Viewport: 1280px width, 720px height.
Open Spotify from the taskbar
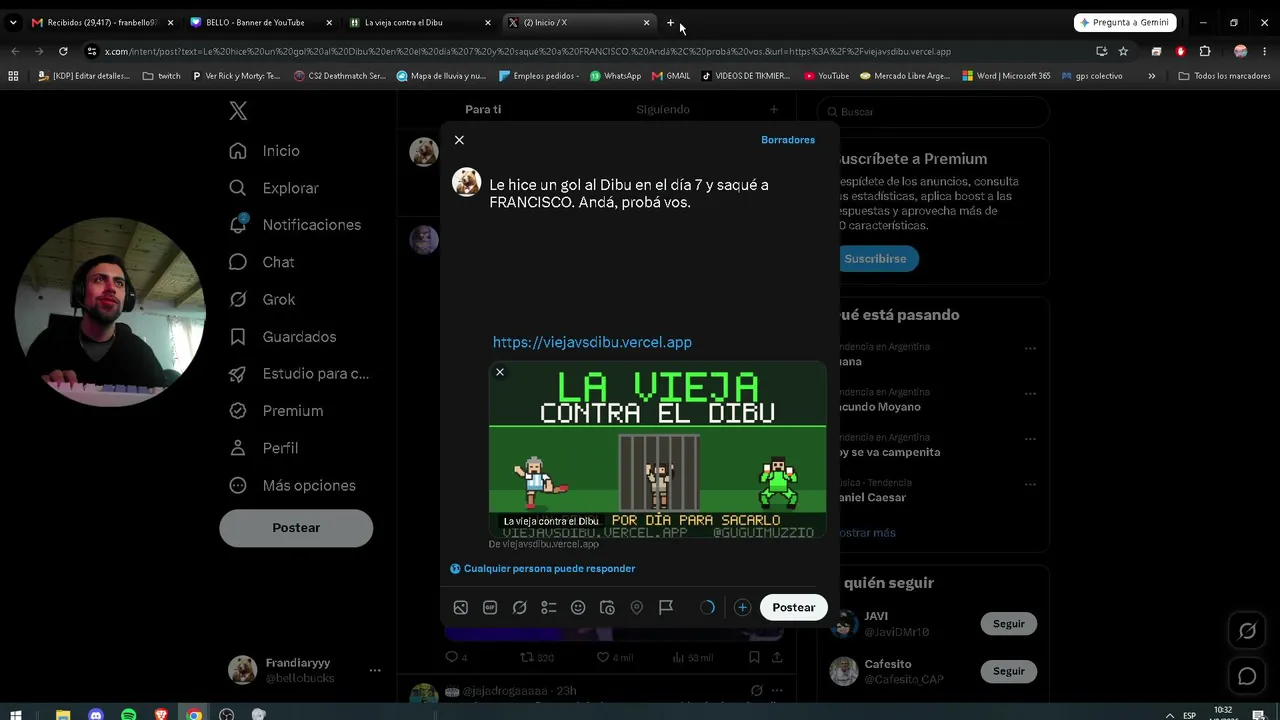tap(128, 715)
